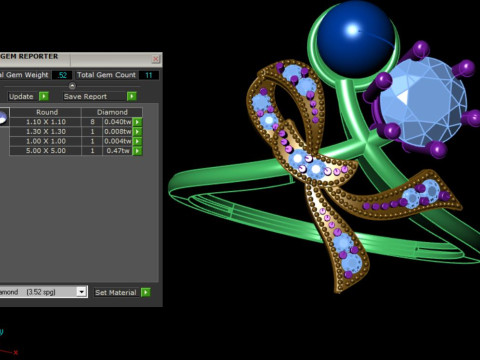480x360 pixels.
Task: Open the diamond material dropdown
Action: coord(81,292)
